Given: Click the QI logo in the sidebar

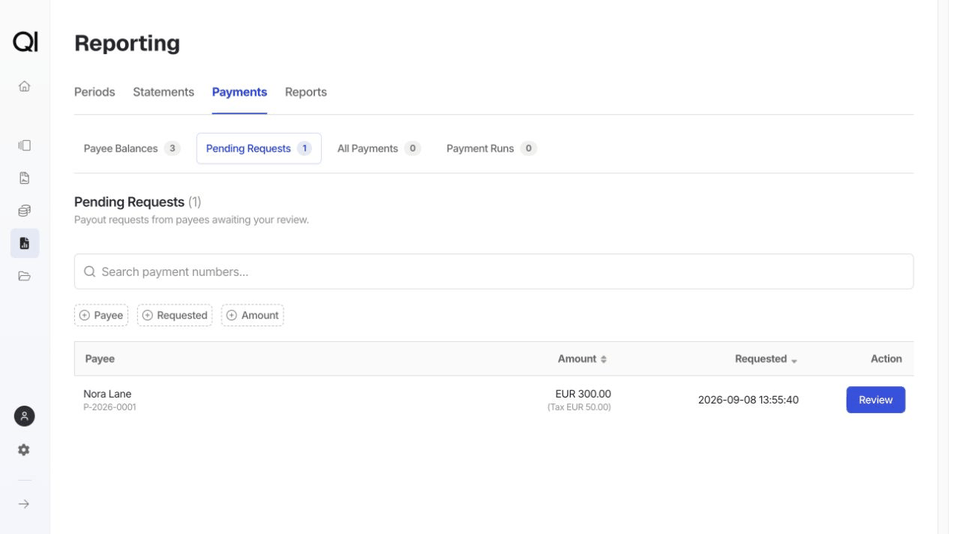Looking at the screenshot, I should [x=25, y=42].
